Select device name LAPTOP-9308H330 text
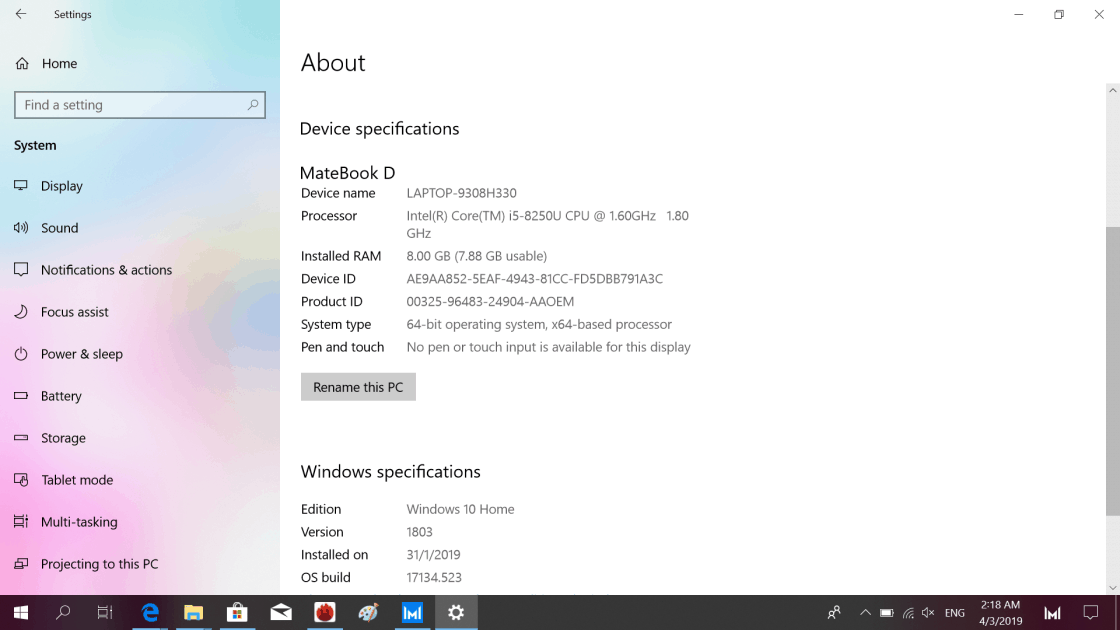The width and height of the screenshot is (1120, 630). tap(461, 194)
